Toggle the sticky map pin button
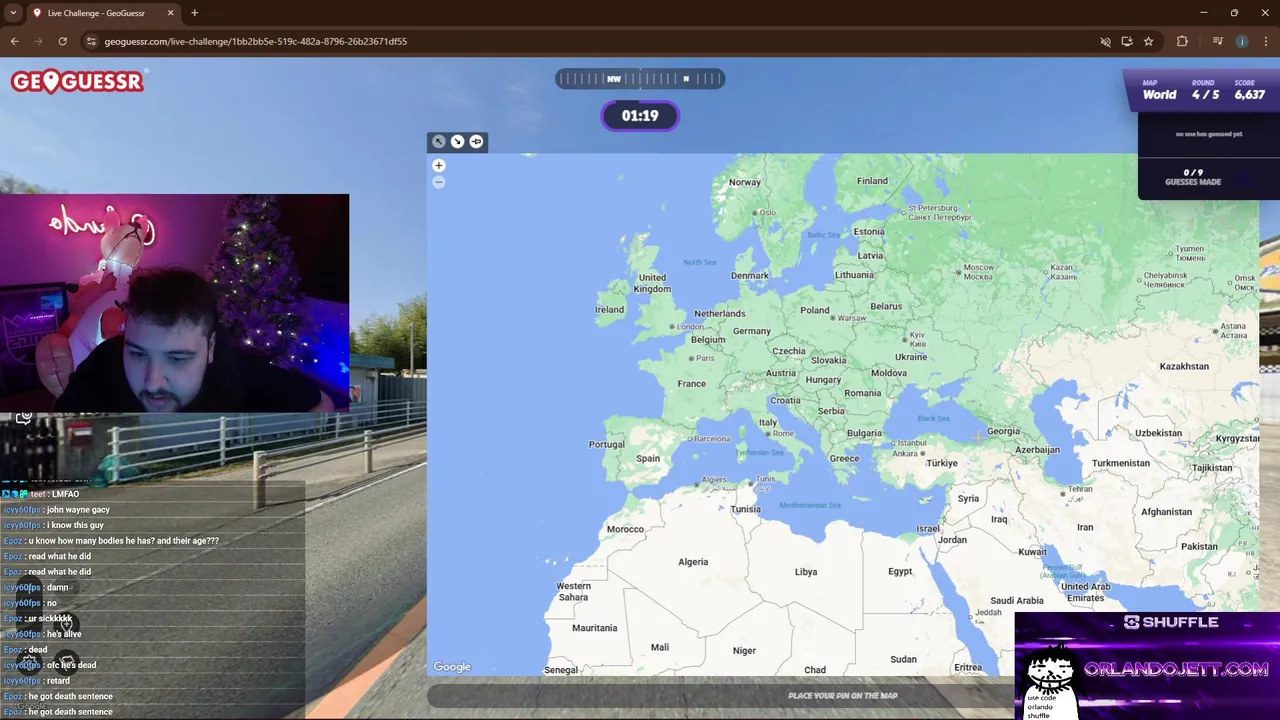1280x720 pixels. pyautogui.click(x=476, y=141)
